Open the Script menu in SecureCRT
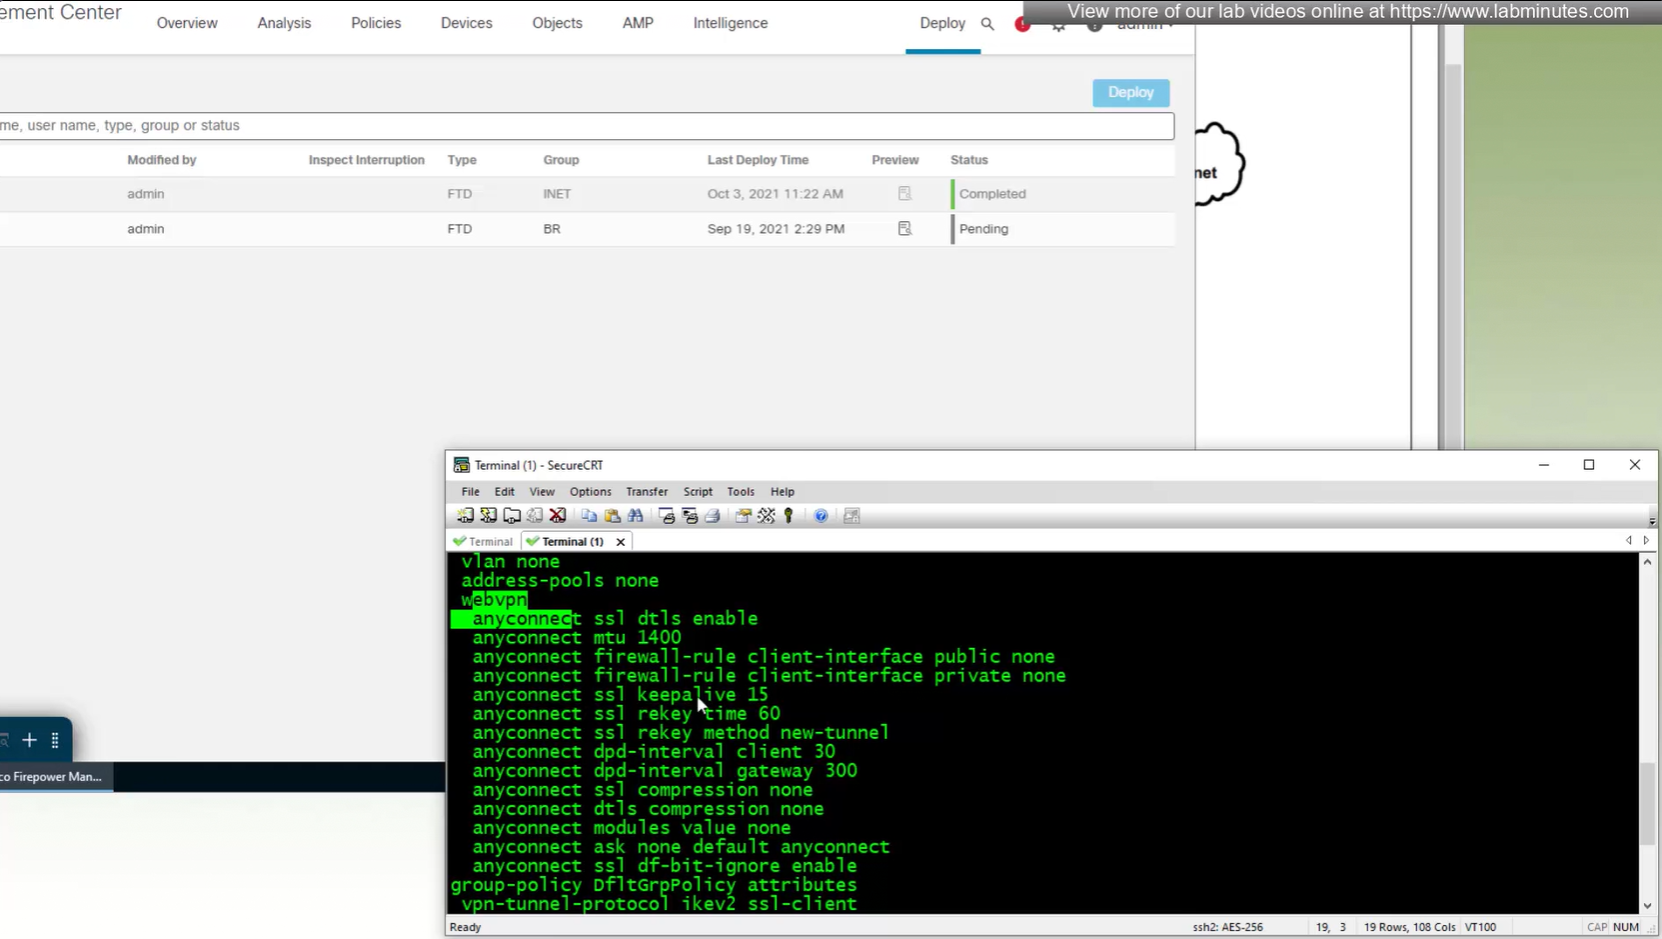The width and height of the screenshot is (1662, 939). (x=697, y=492)
